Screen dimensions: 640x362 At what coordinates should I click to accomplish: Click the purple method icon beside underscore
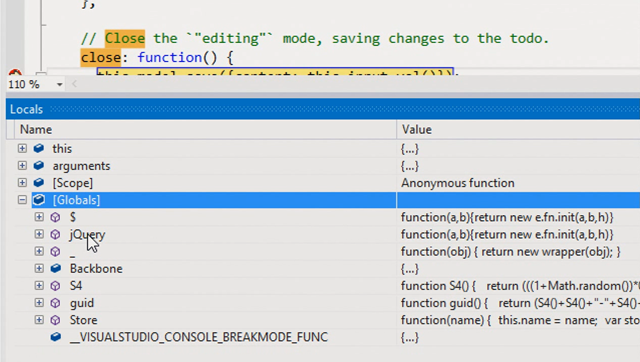56,251
